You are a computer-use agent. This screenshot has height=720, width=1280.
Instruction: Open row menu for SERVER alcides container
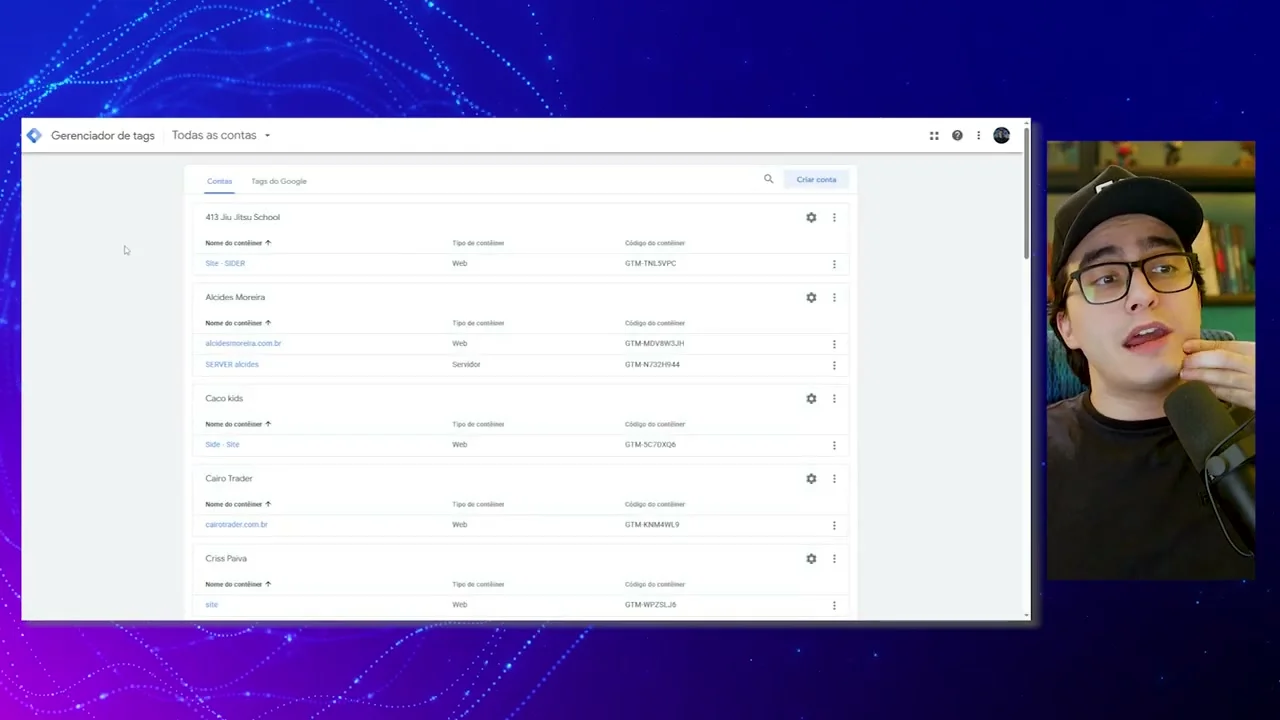point(834,365)
